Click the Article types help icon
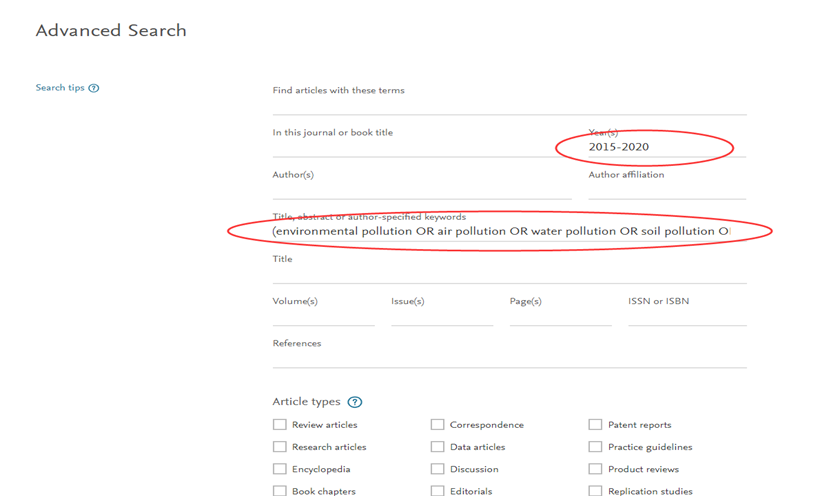Viewport: 840px width, 496px height. [x=355, y=402]
